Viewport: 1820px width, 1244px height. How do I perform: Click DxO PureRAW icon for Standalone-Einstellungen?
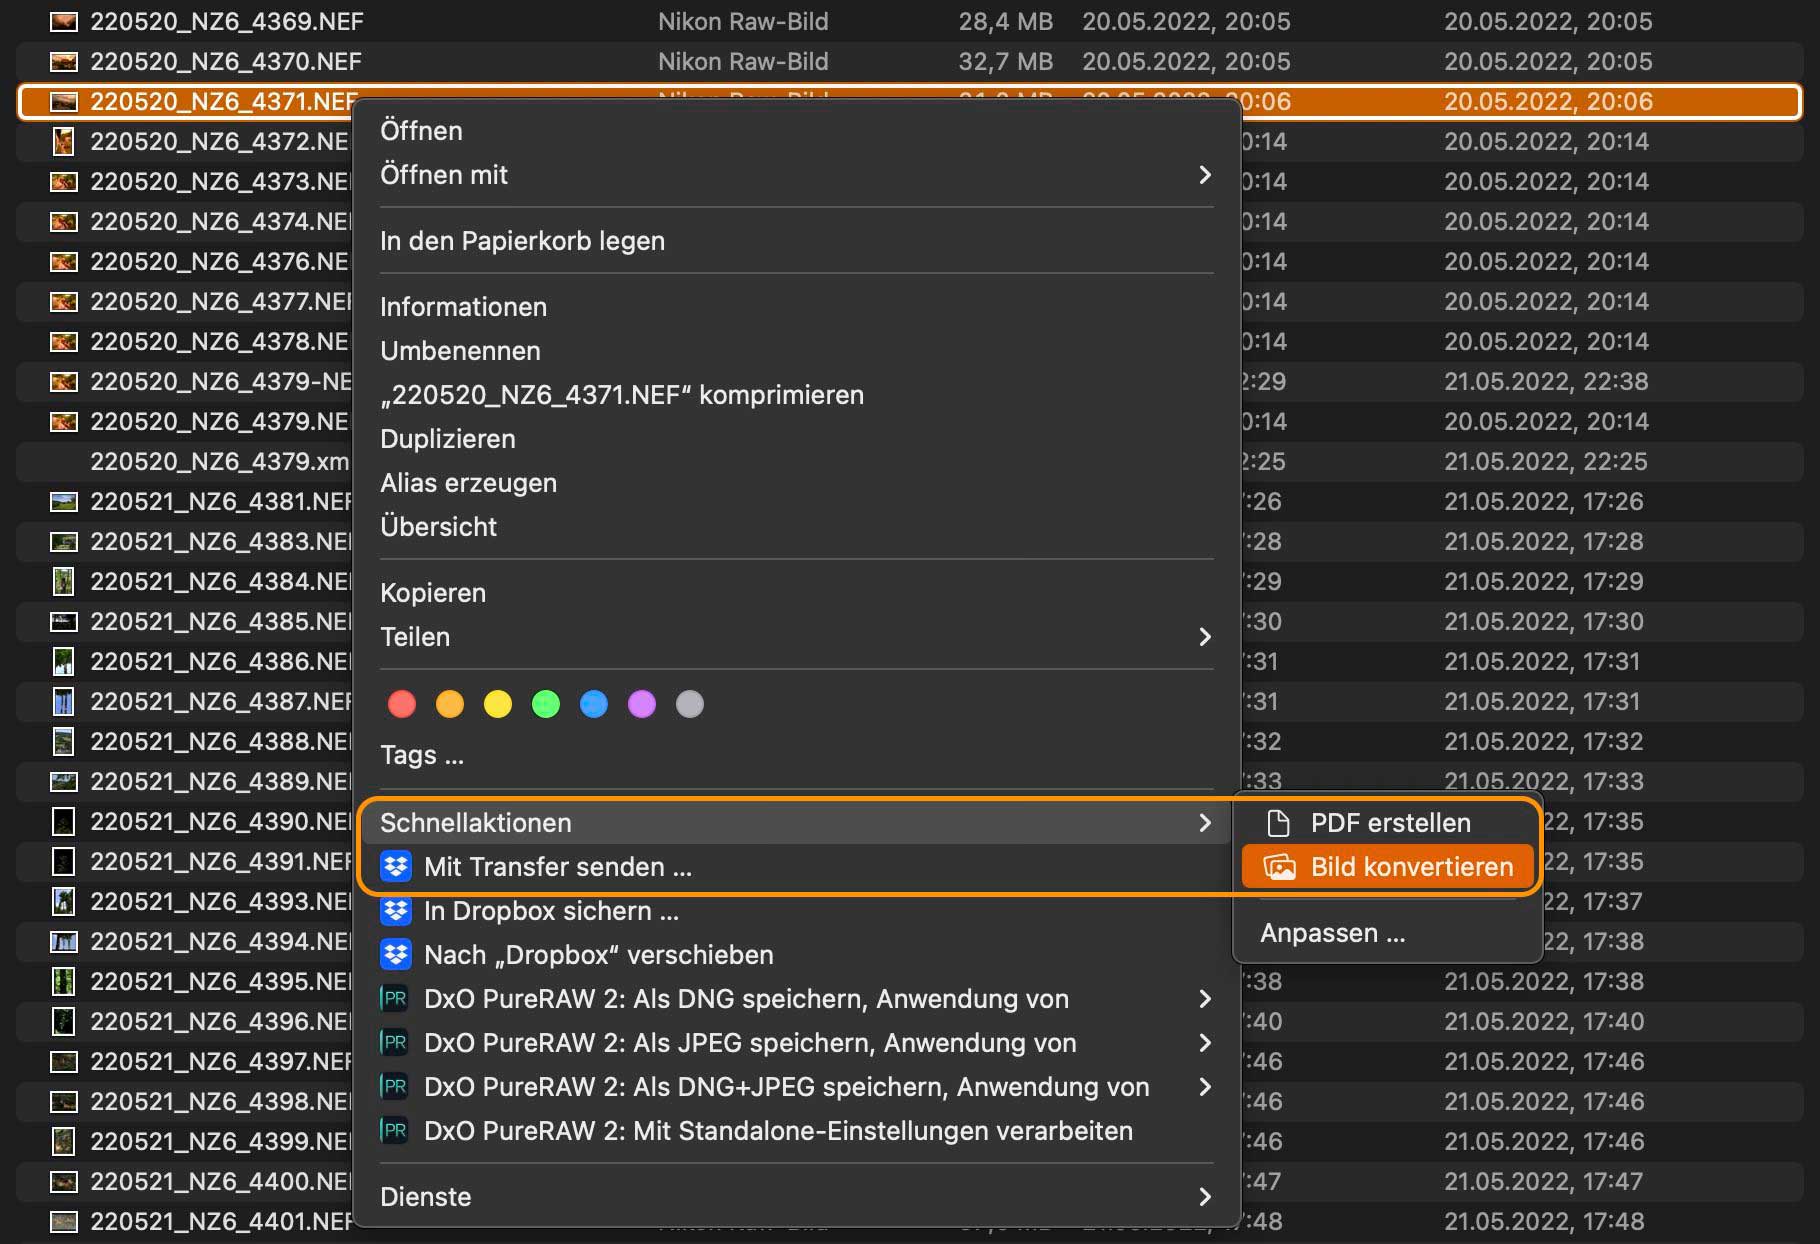pos(395,1130)
